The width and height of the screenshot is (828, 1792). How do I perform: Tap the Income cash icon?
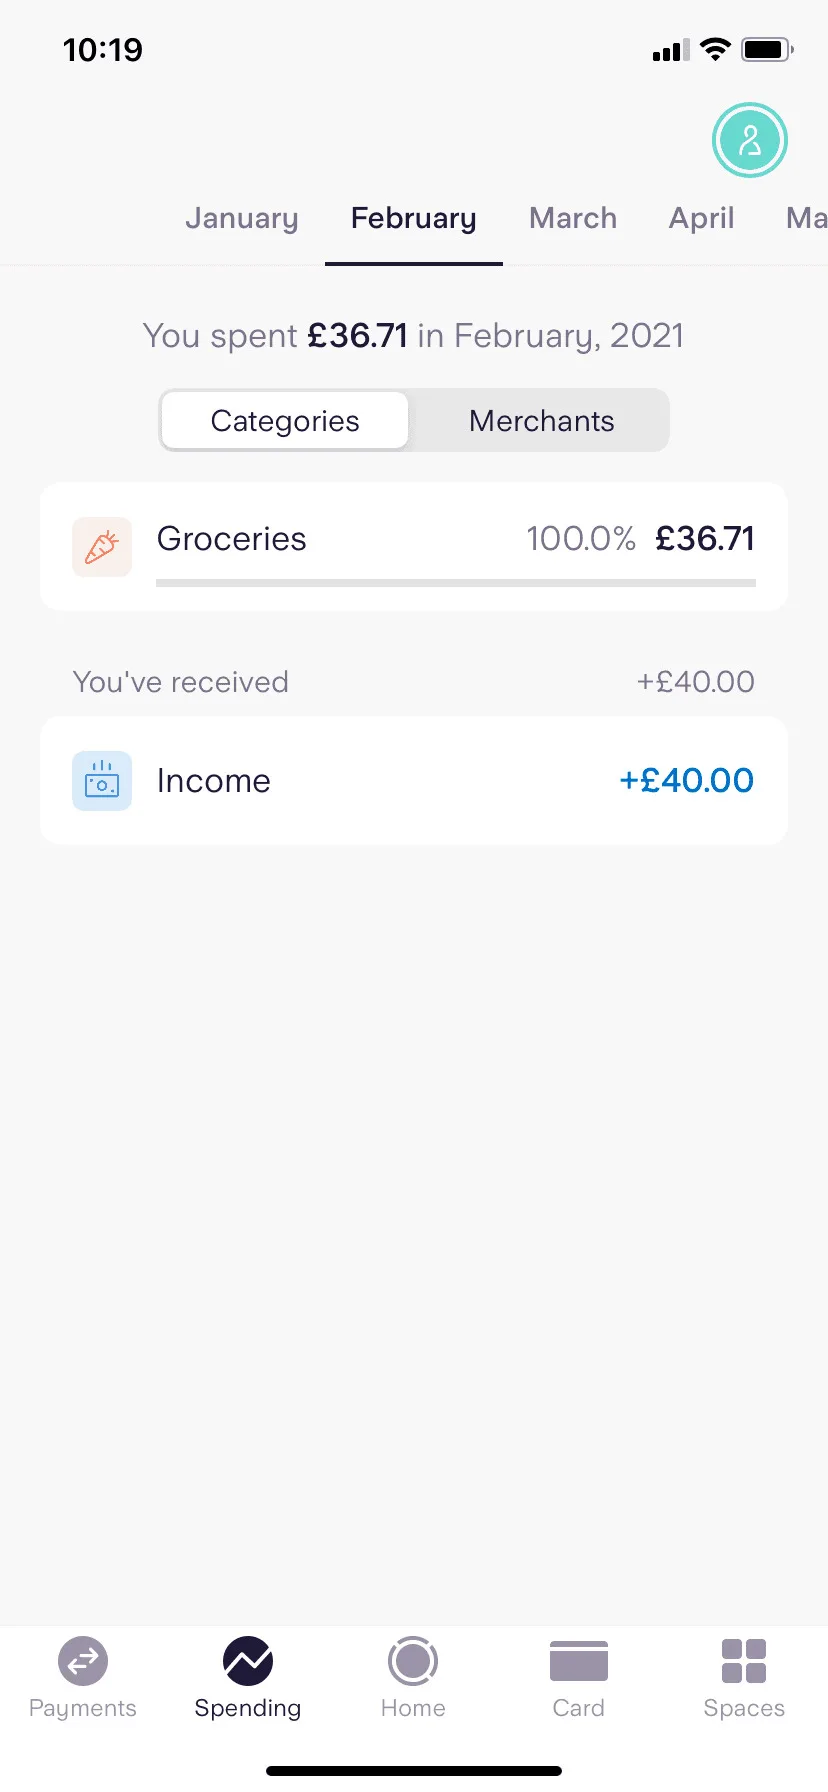pyautogui.click(x=102, y=781)
